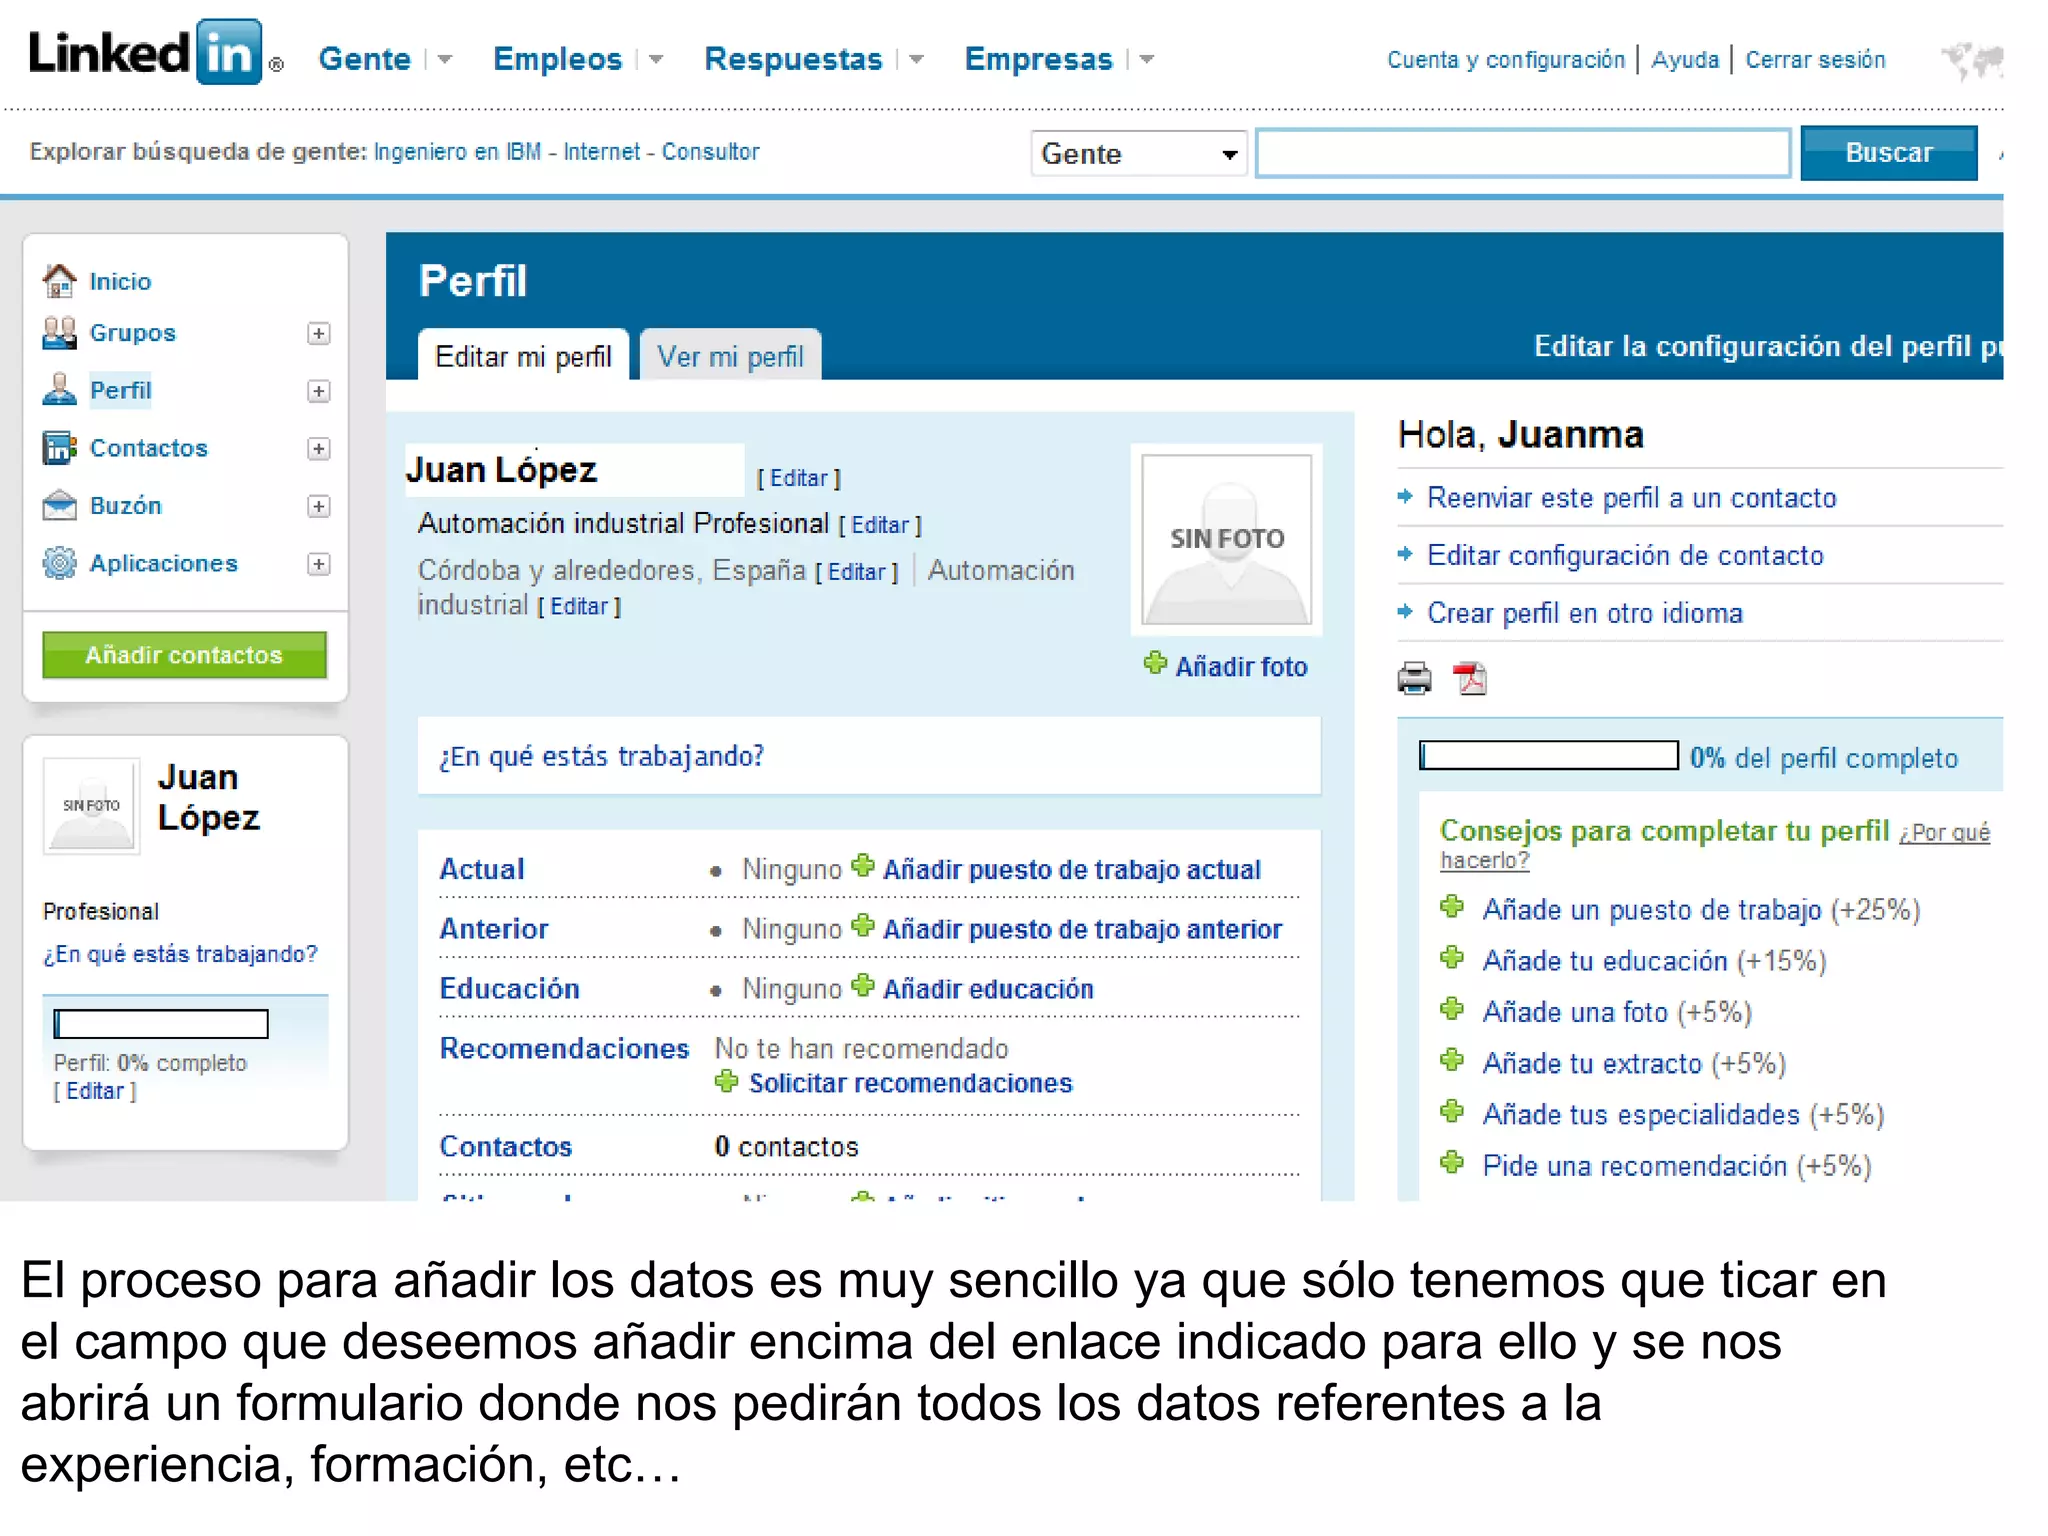2048x1536 pixels.
Task: Expand the Aplicaciones sidebar section
Action: point(318,565)
